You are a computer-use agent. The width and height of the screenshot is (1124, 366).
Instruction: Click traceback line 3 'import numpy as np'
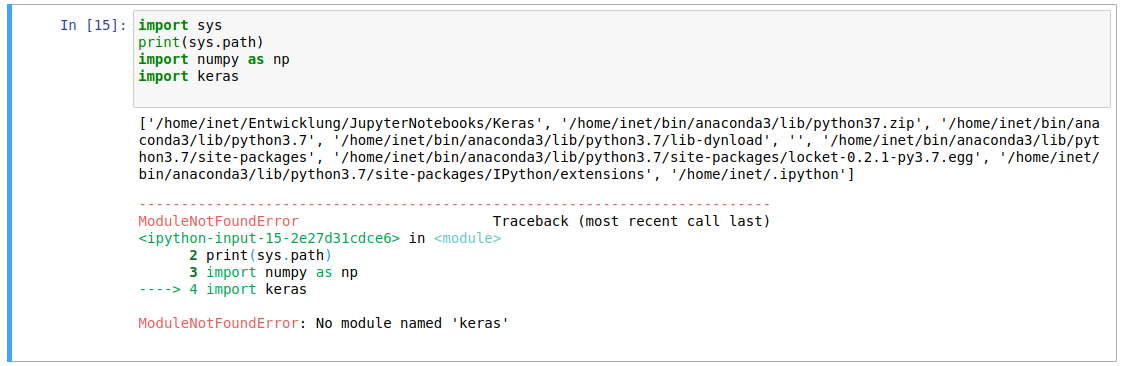tap(273, 272)
